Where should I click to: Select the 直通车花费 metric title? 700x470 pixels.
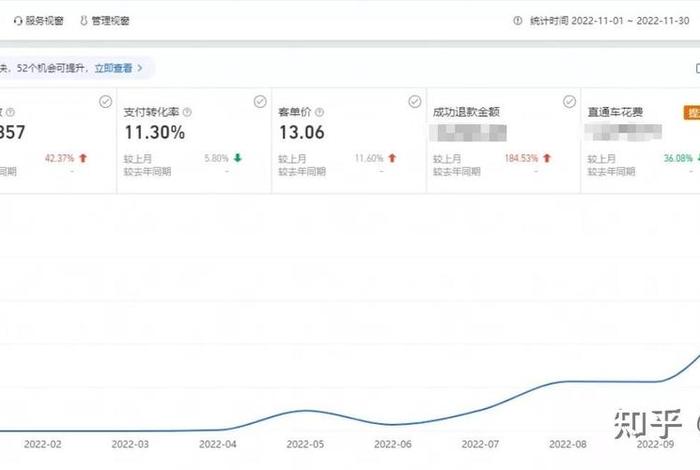(x=615, y=112)
